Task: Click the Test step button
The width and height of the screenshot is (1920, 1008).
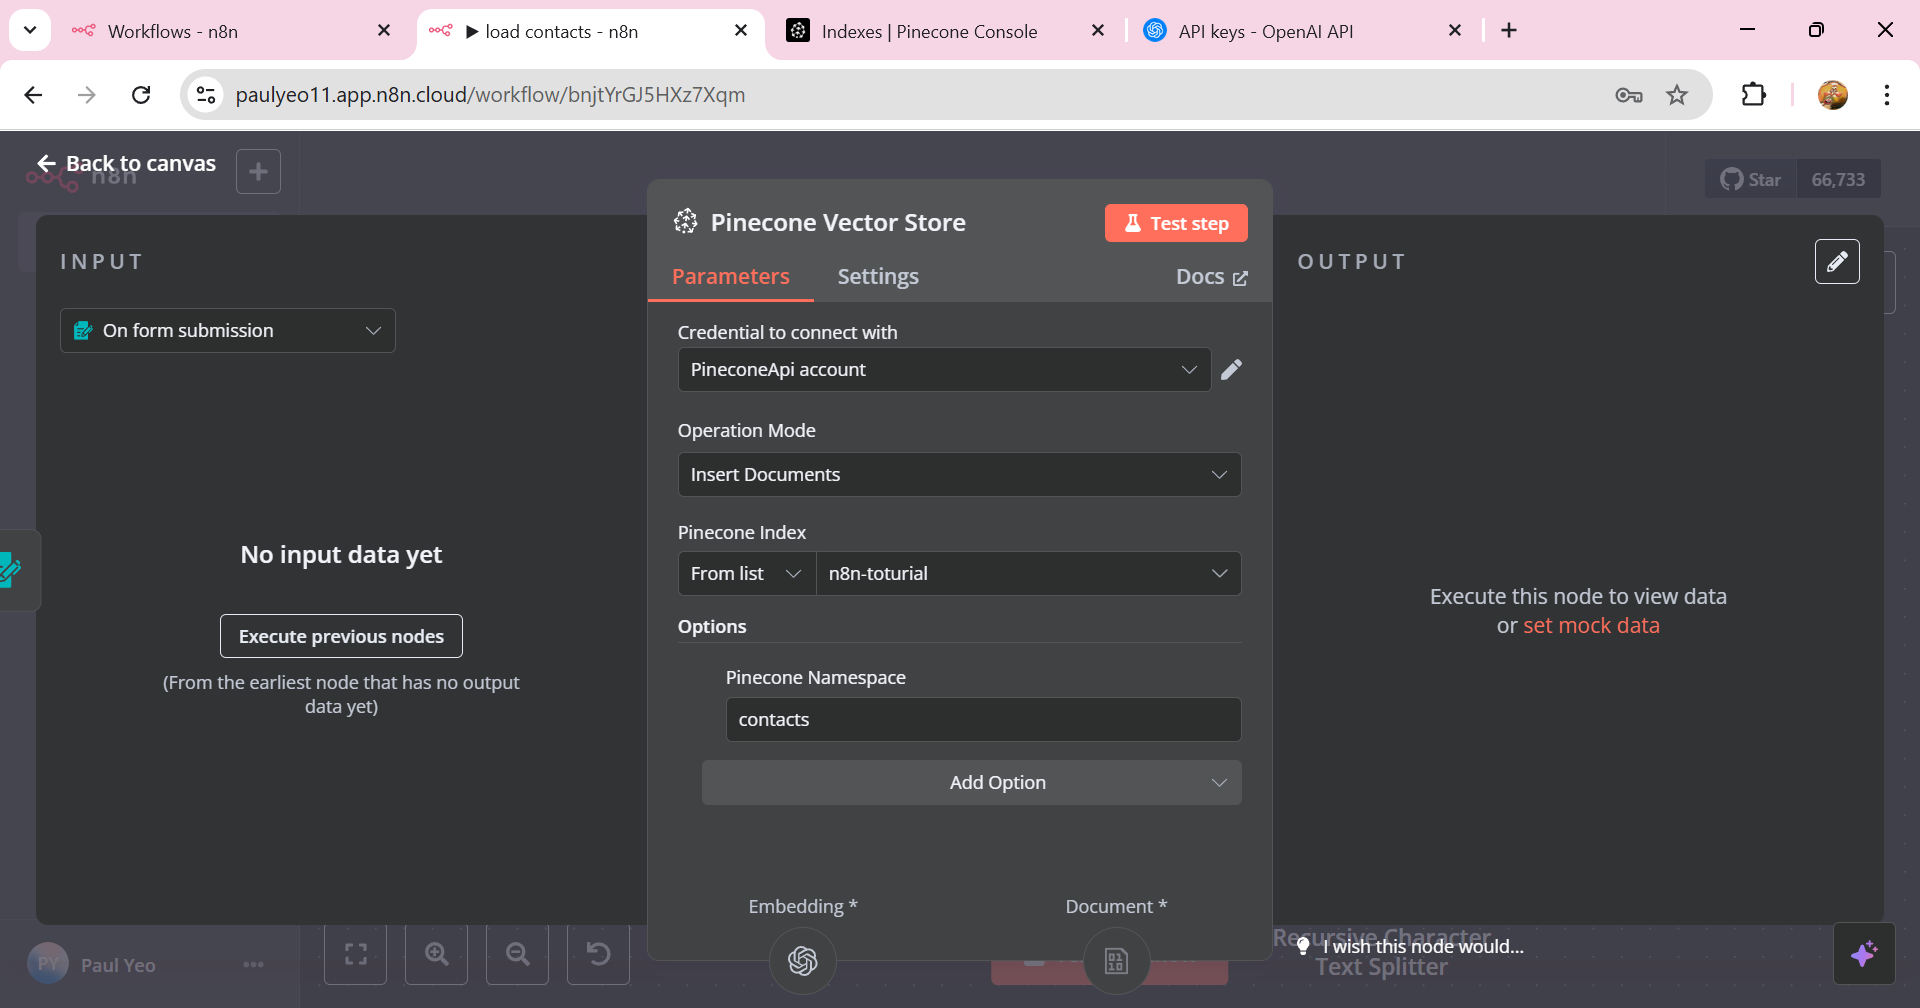Action: (1176, 223)
